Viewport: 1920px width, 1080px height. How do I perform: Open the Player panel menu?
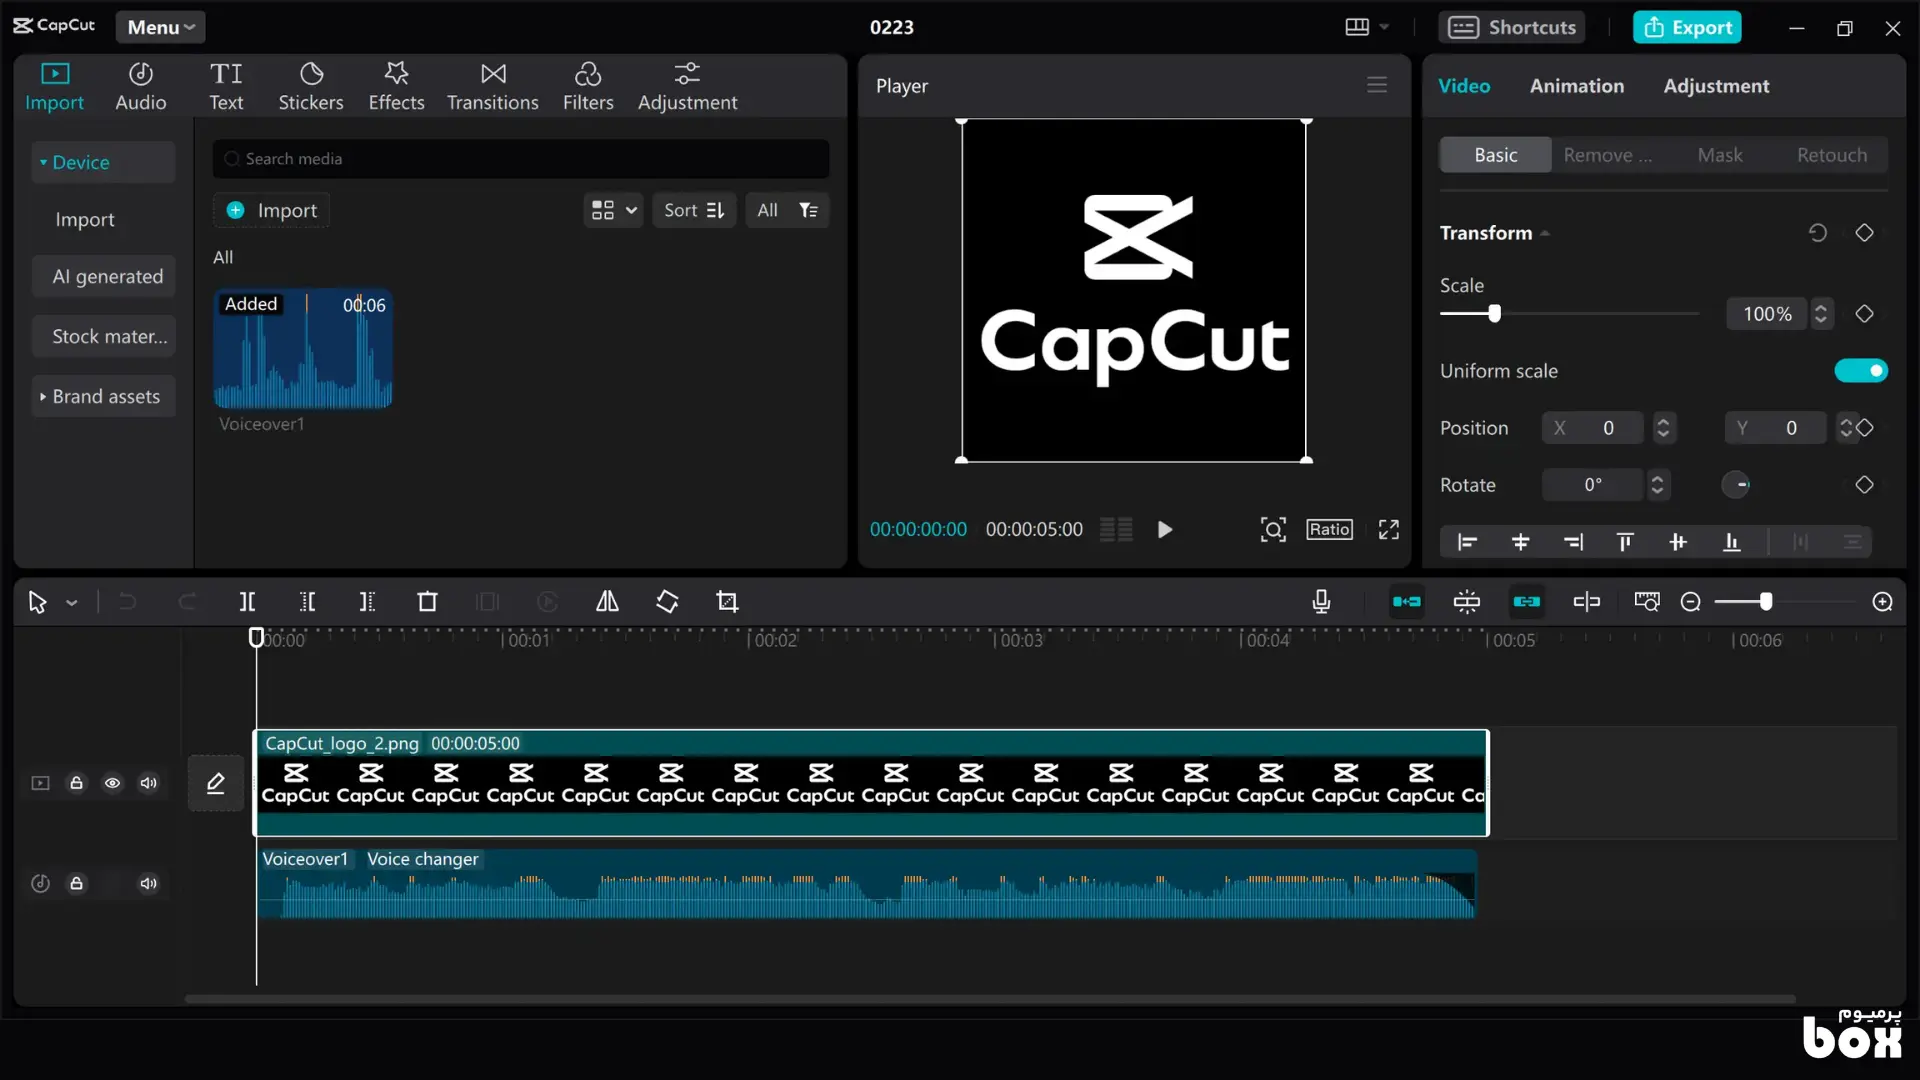(x=1377, y=86)
